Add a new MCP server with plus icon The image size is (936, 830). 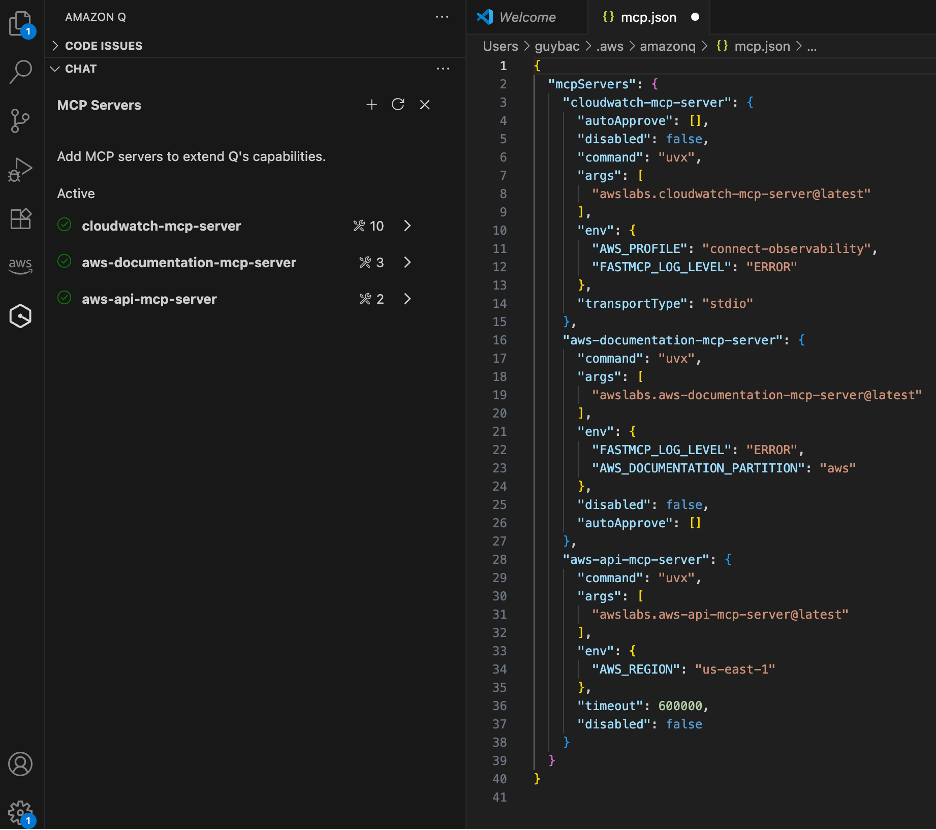click(x=371, y=104)
